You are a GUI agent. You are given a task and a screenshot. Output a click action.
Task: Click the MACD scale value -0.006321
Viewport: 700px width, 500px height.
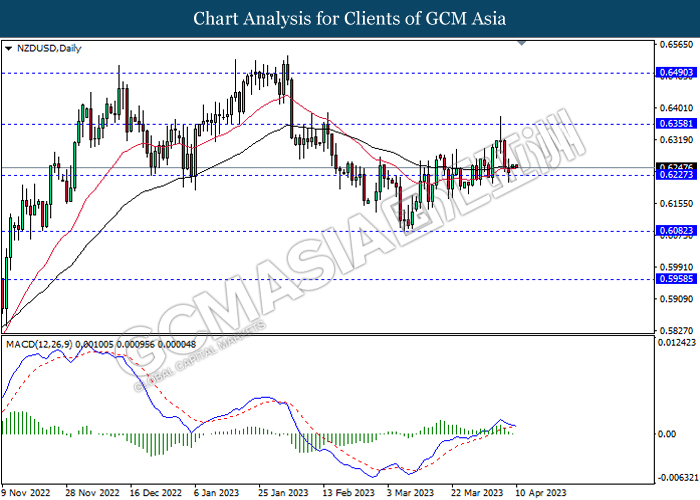tap(677, 478)
